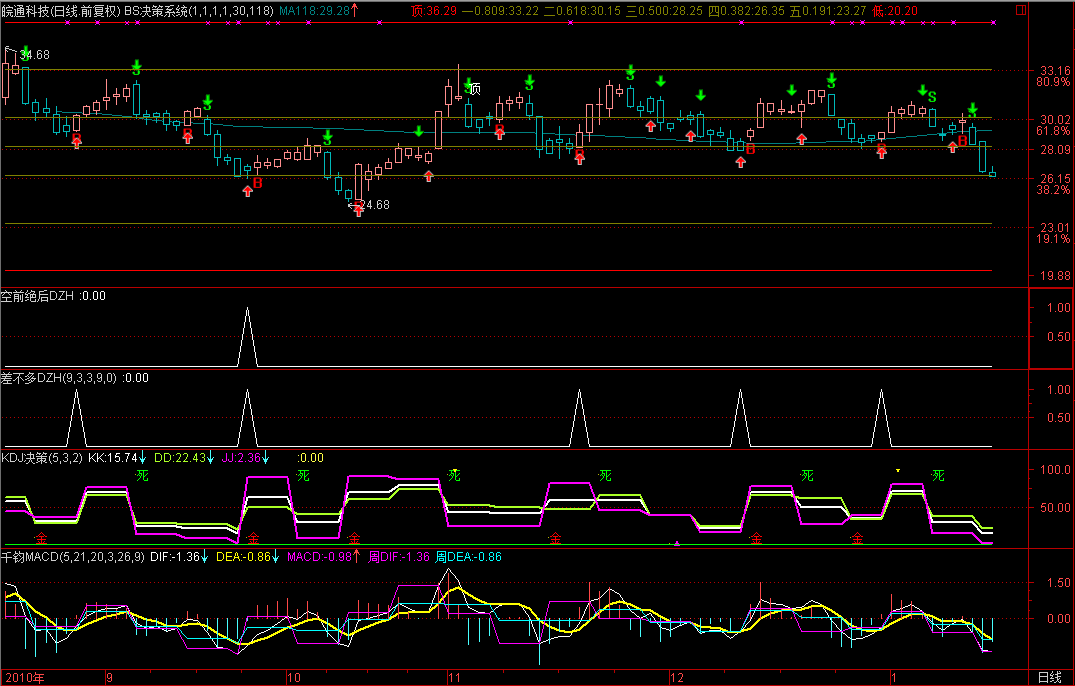The height and width of the screenshot is (686, 1075).
Task: Click the 低:20.20 header value
Action: coord(895,11)
